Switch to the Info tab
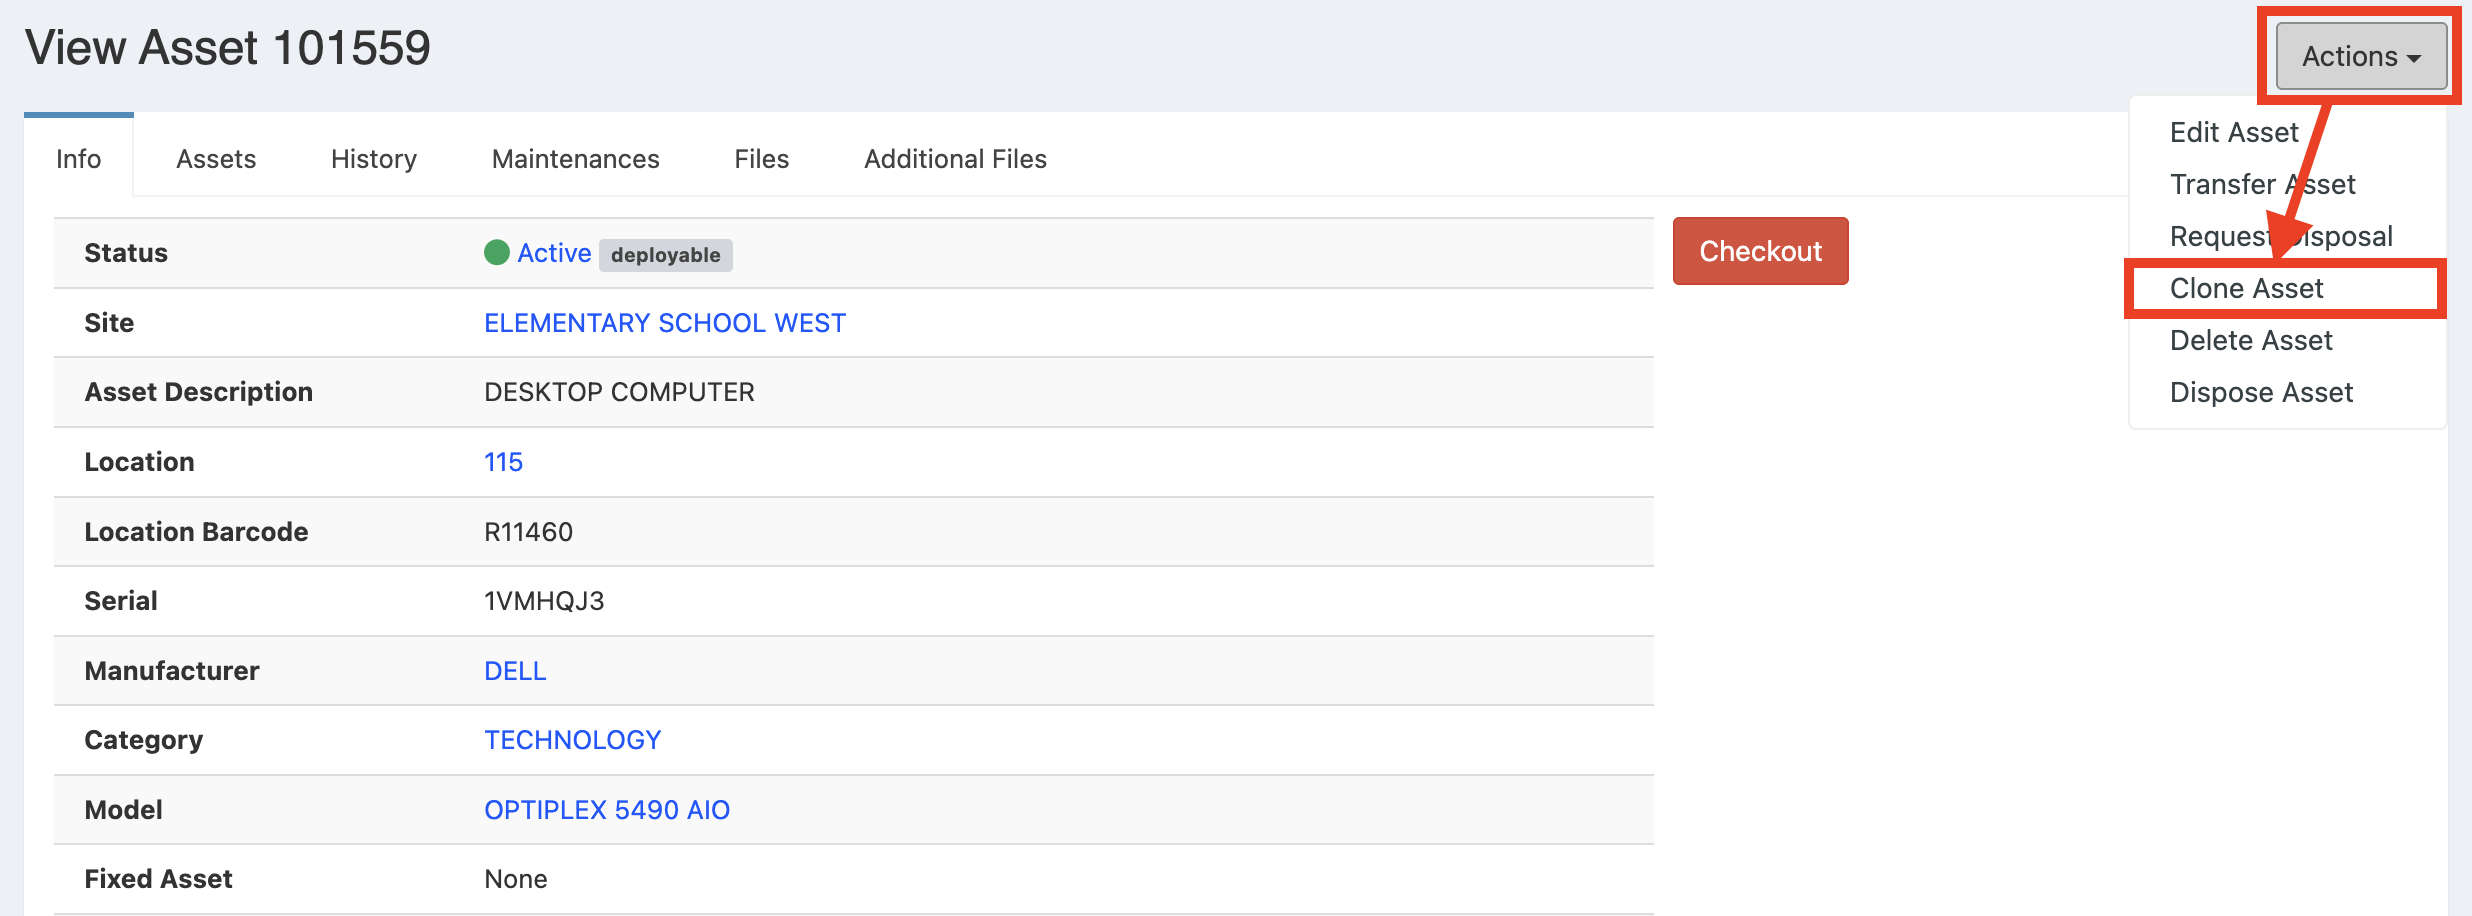Viewport: 2472px width, 916px height. pos(78,159)
